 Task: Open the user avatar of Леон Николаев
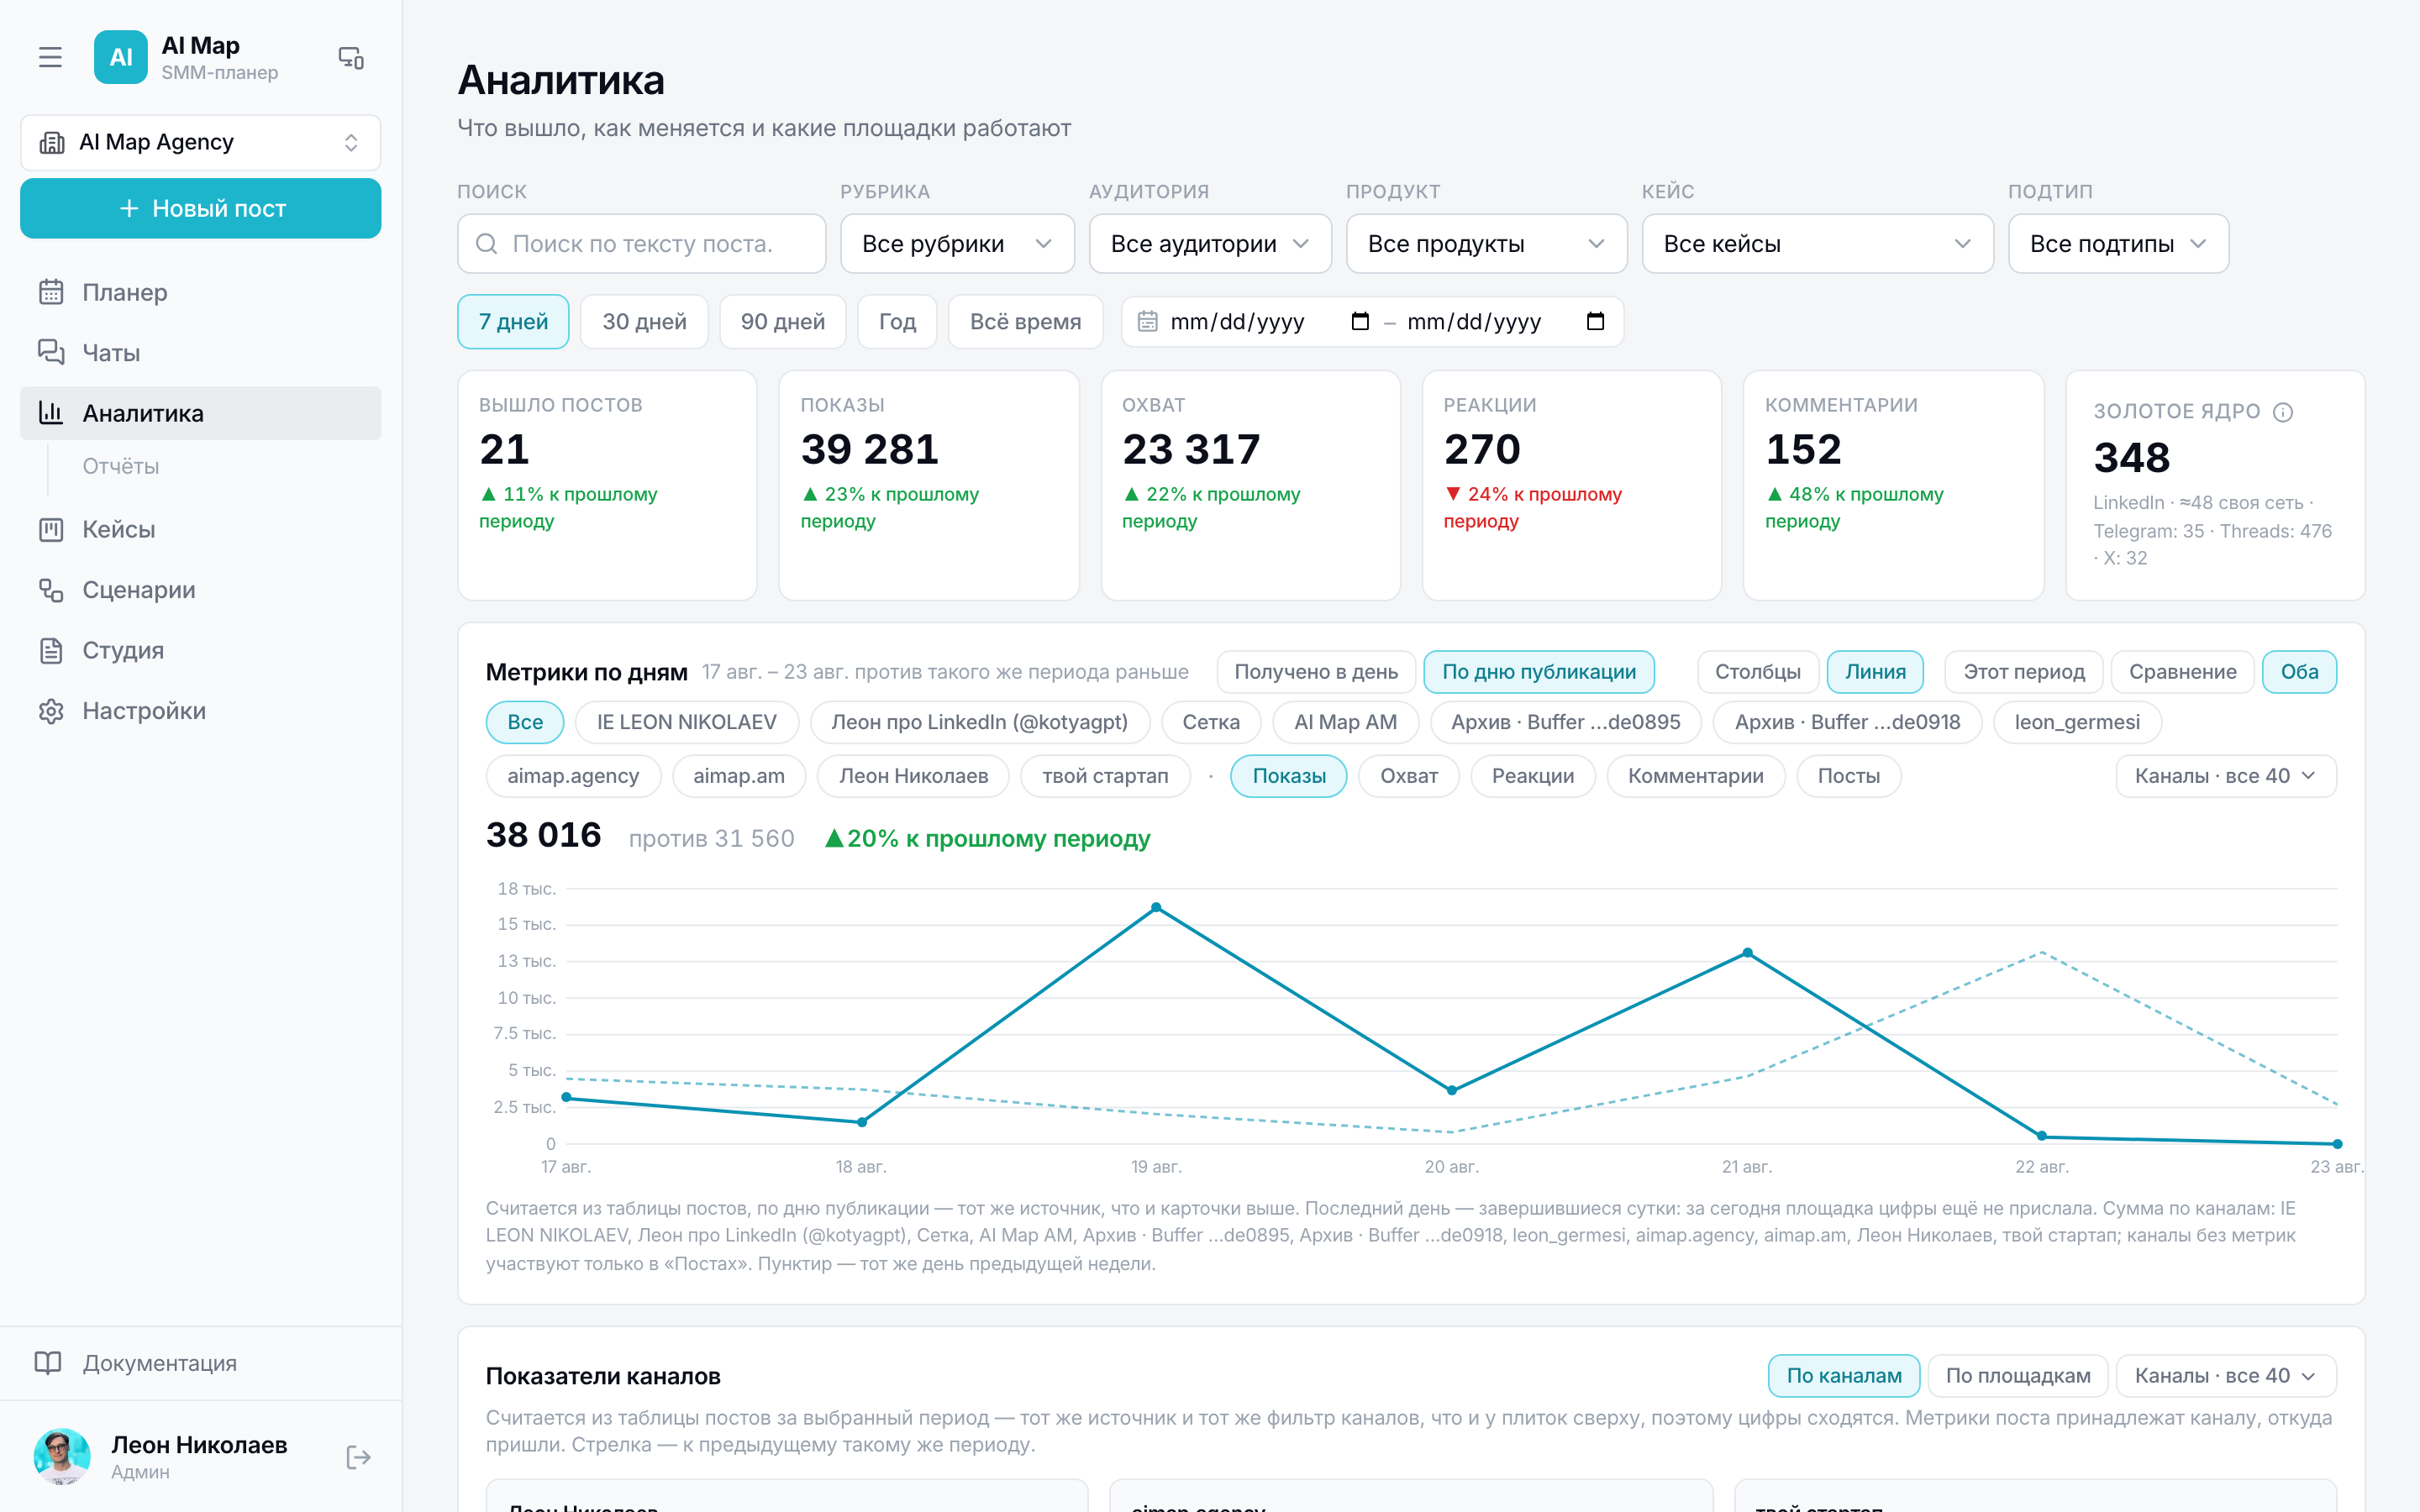tap(62, 1456)
